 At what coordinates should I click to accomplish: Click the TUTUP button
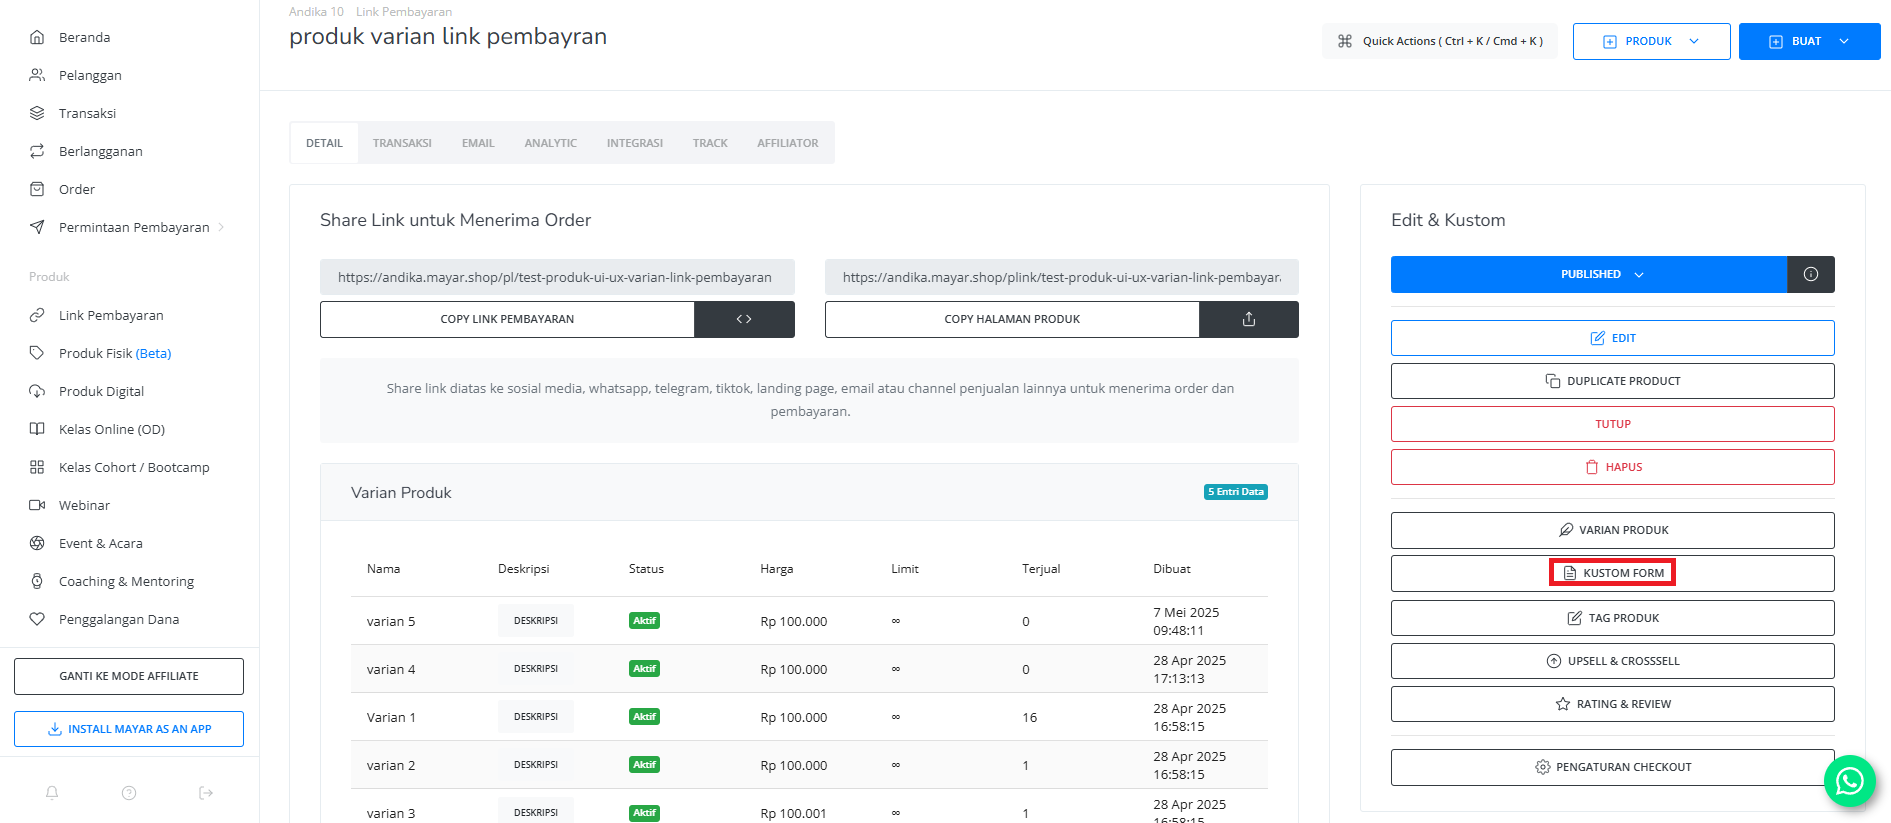(1613, 424)
